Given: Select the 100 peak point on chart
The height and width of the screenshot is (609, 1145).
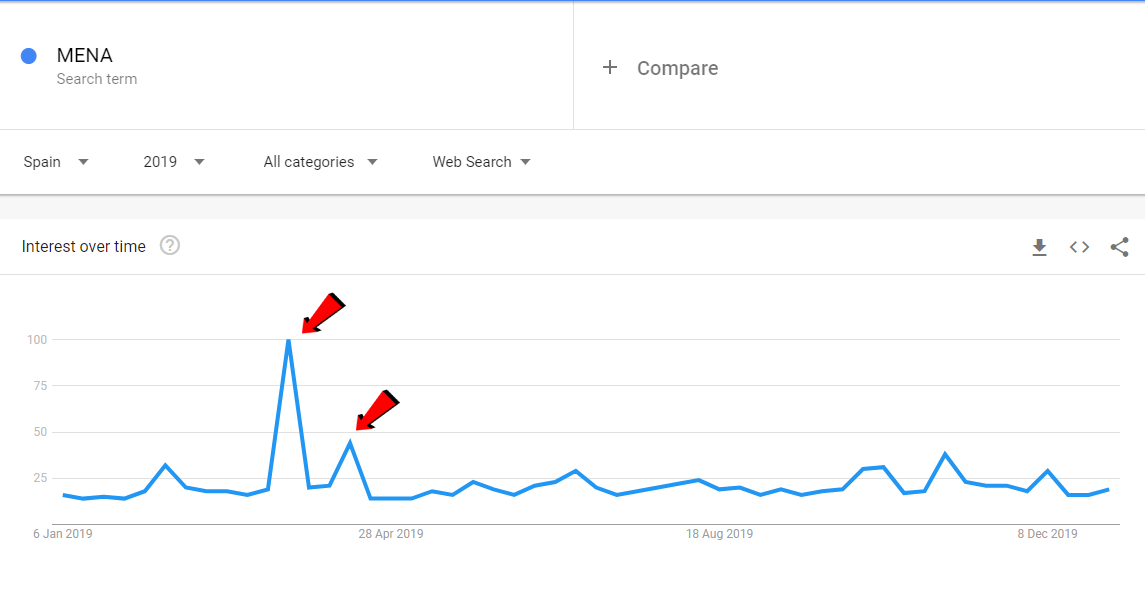Looking at the screenshot, I should click(x=289, y=340).
